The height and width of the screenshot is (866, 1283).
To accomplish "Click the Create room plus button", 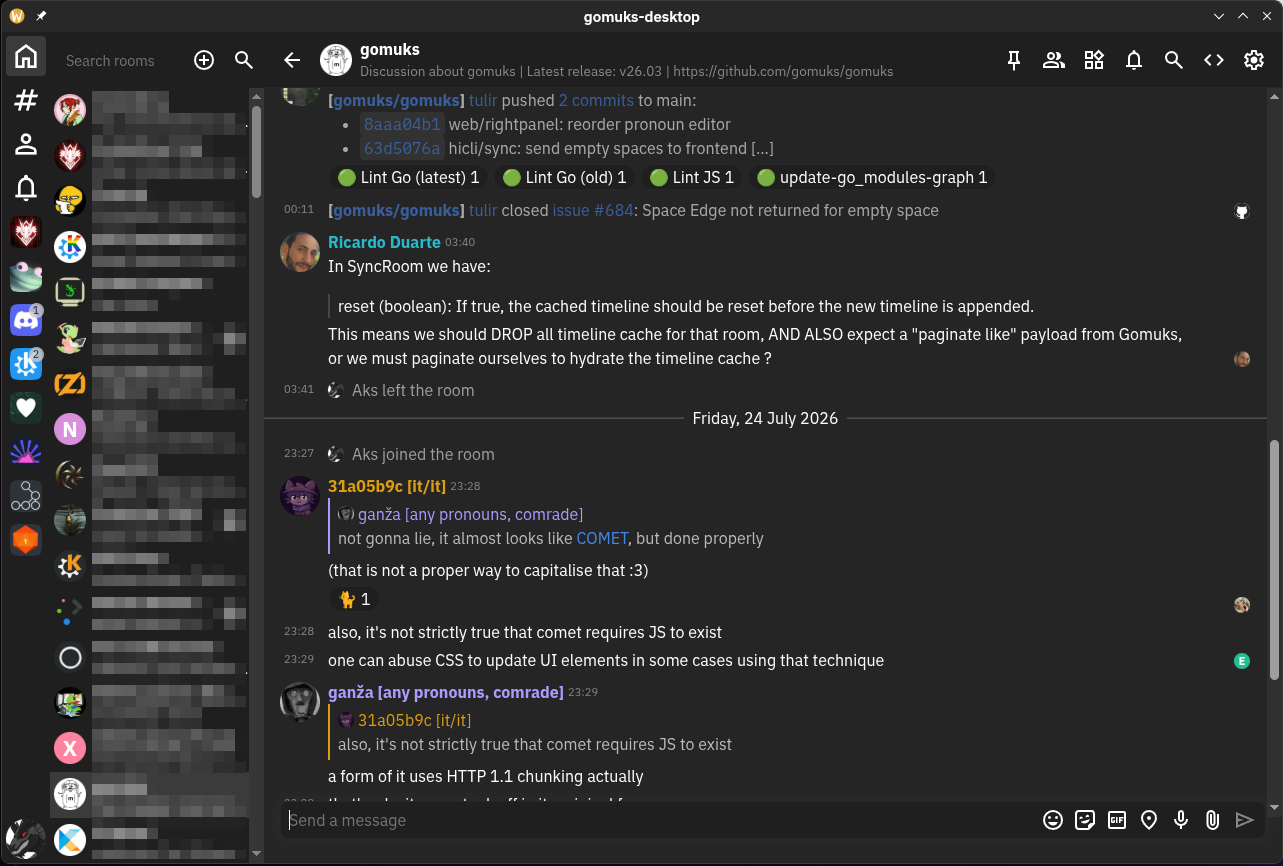I will 204,60.
